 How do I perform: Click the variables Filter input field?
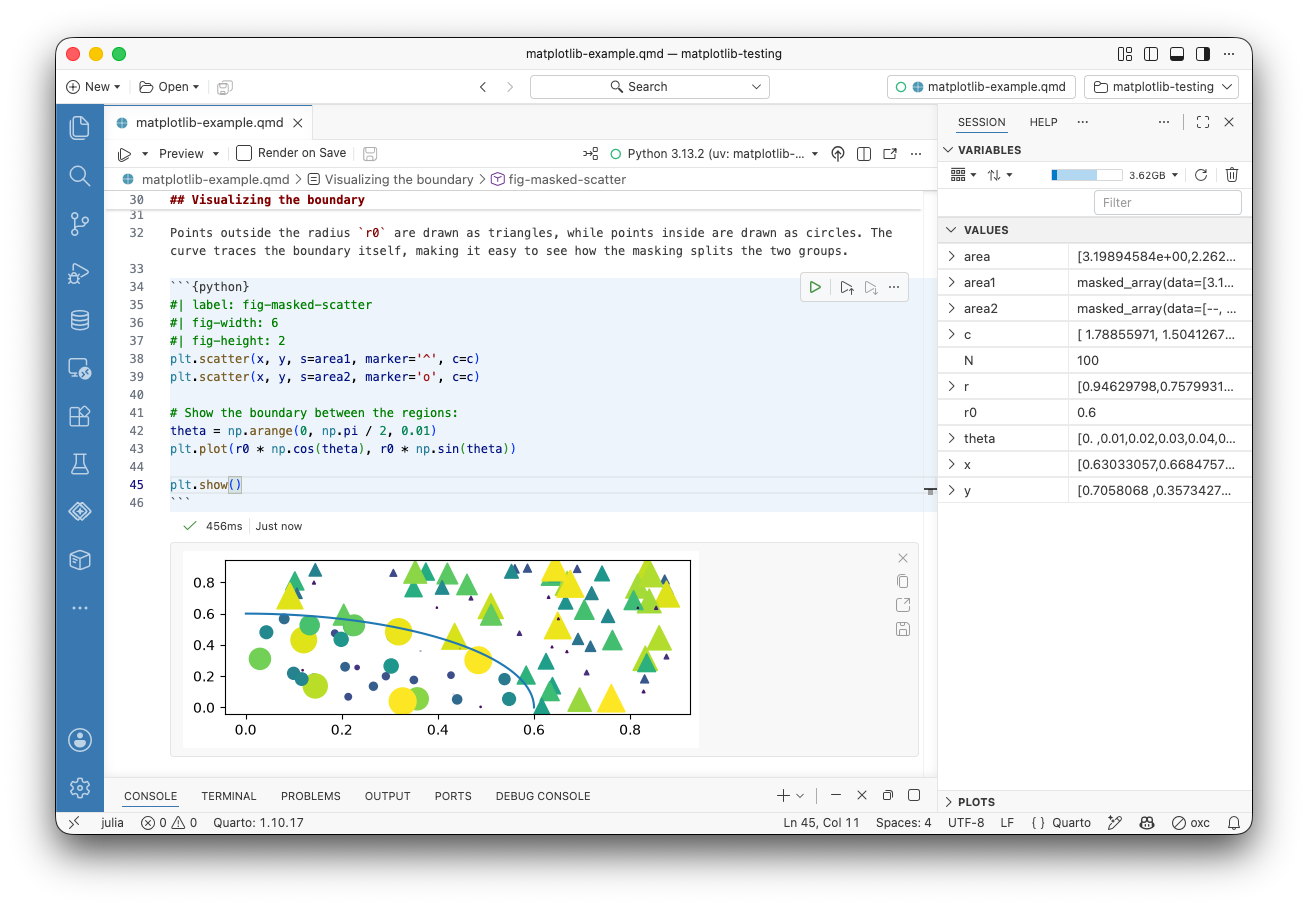point(1168,202)
